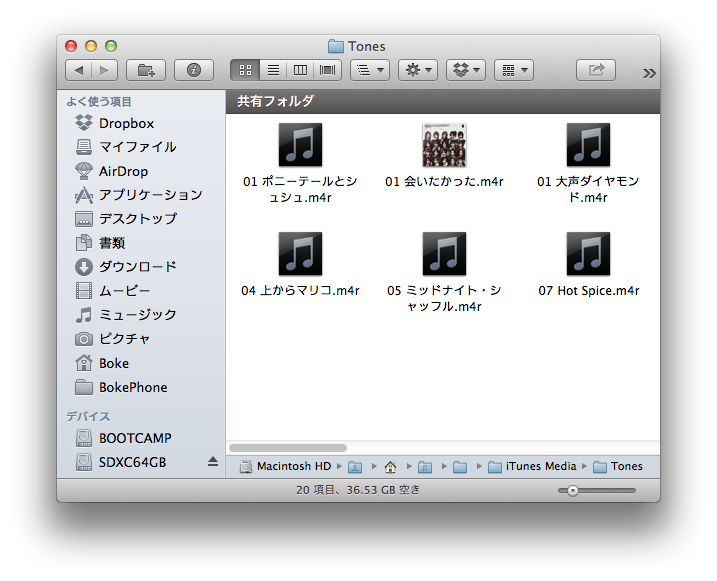Click the Share toolbar button

tap(596, 70)
